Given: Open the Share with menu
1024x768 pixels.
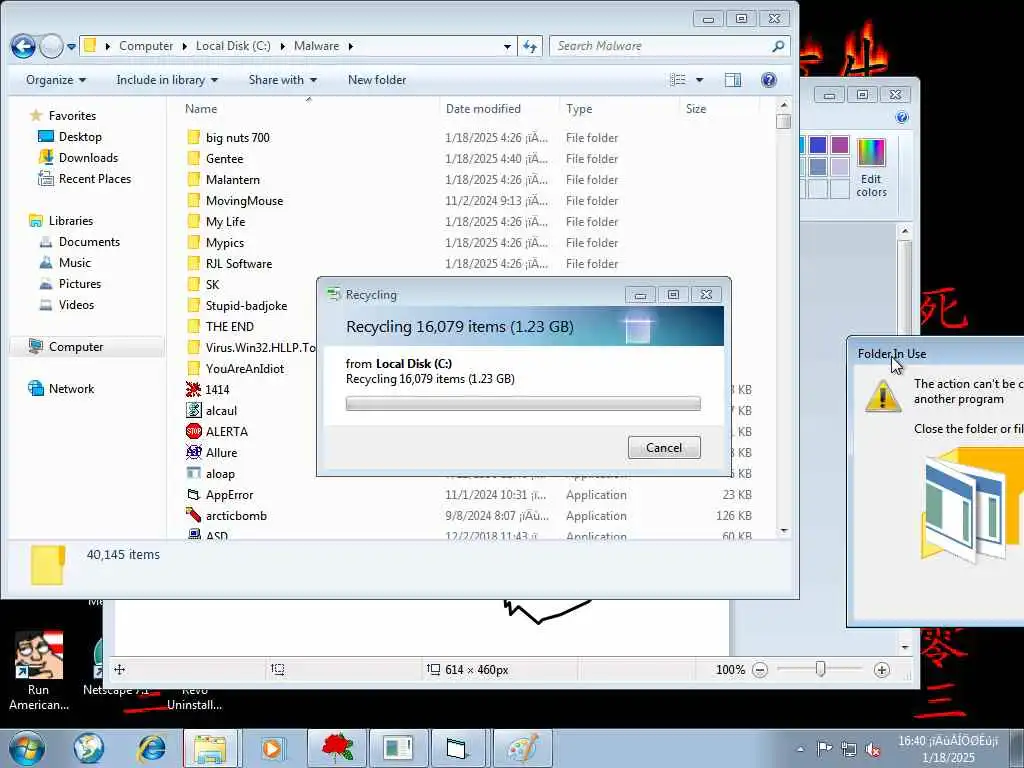Looking at the screenshot, I should 282,80.
